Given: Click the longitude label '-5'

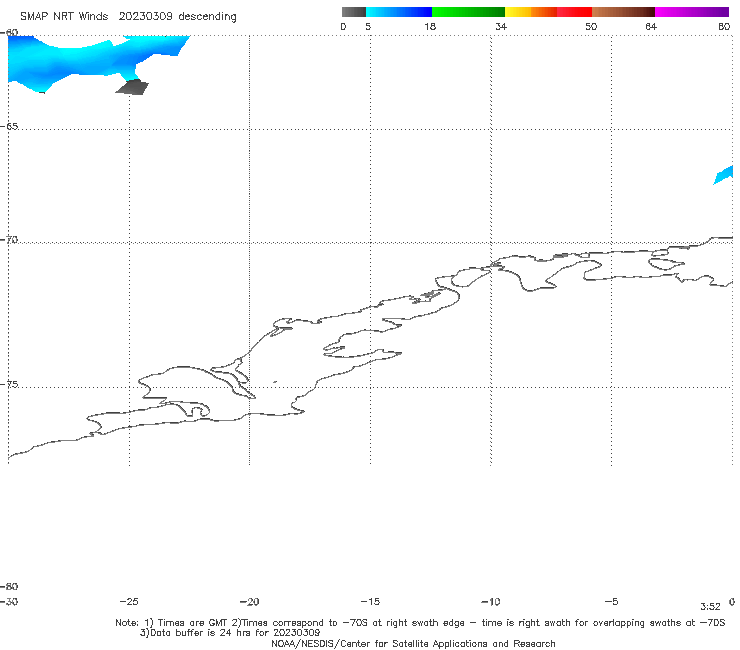Looking at the screenshot, I should (611, 601).
